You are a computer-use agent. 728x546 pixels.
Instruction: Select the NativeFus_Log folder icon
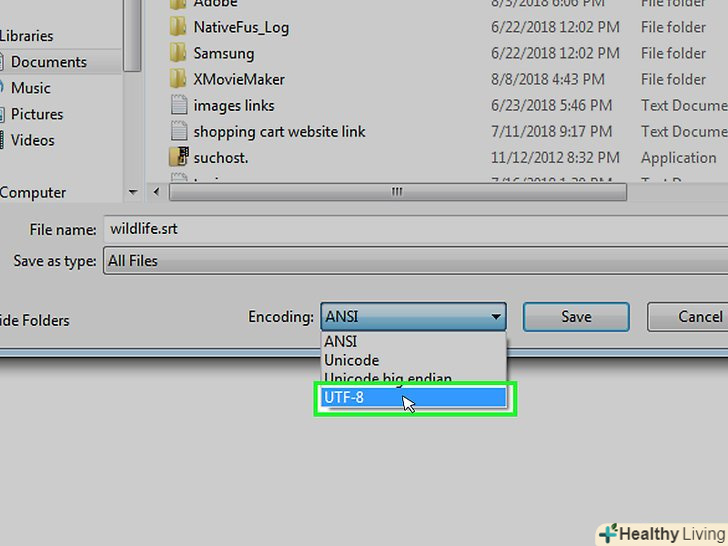178,27
